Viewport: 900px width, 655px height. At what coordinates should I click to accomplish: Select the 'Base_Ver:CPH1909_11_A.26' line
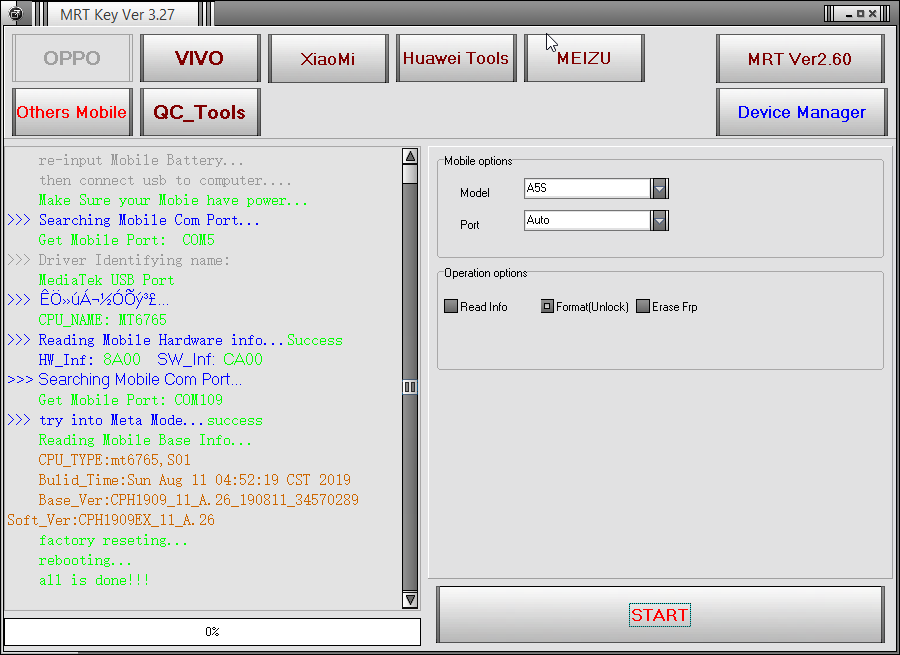point(198,500)
